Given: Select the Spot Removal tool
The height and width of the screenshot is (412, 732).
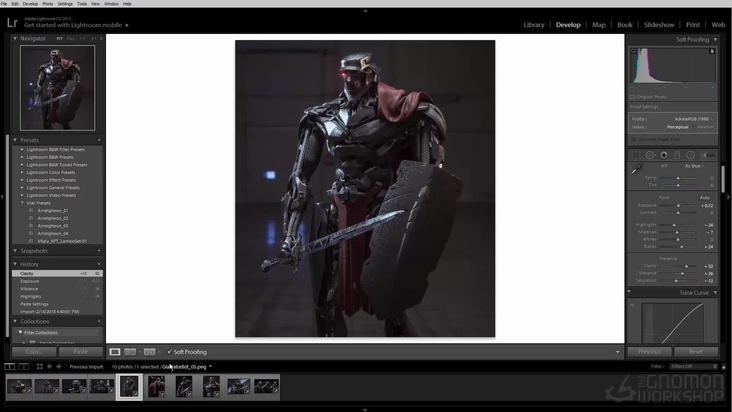Looking at the screenshot, I should pos(650,155).
